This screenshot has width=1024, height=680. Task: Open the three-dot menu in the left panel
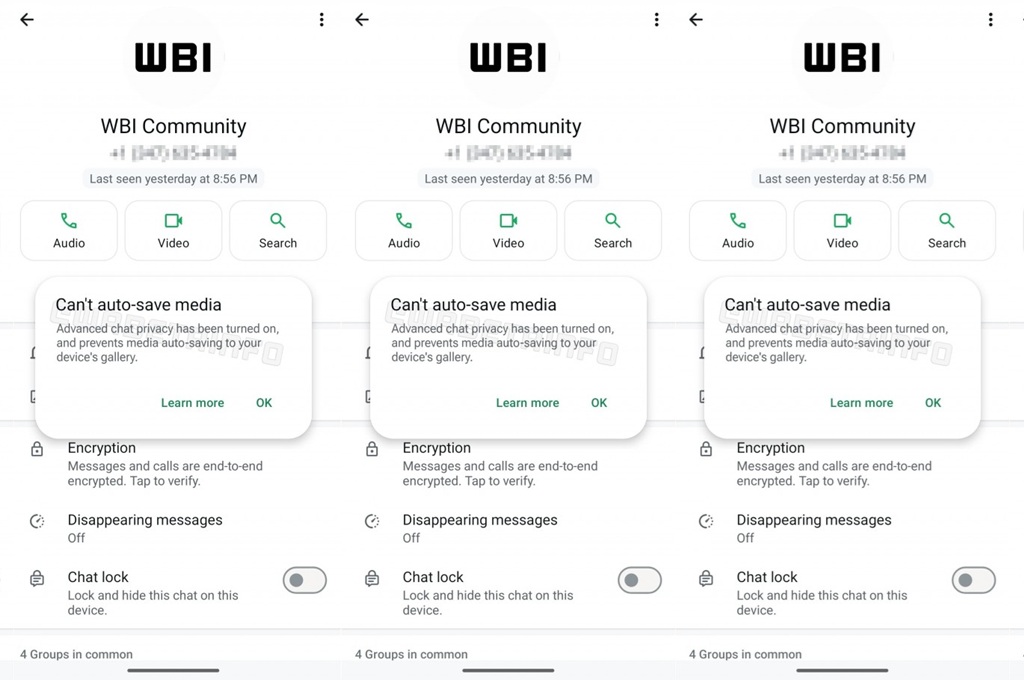(x=321, y=20)
